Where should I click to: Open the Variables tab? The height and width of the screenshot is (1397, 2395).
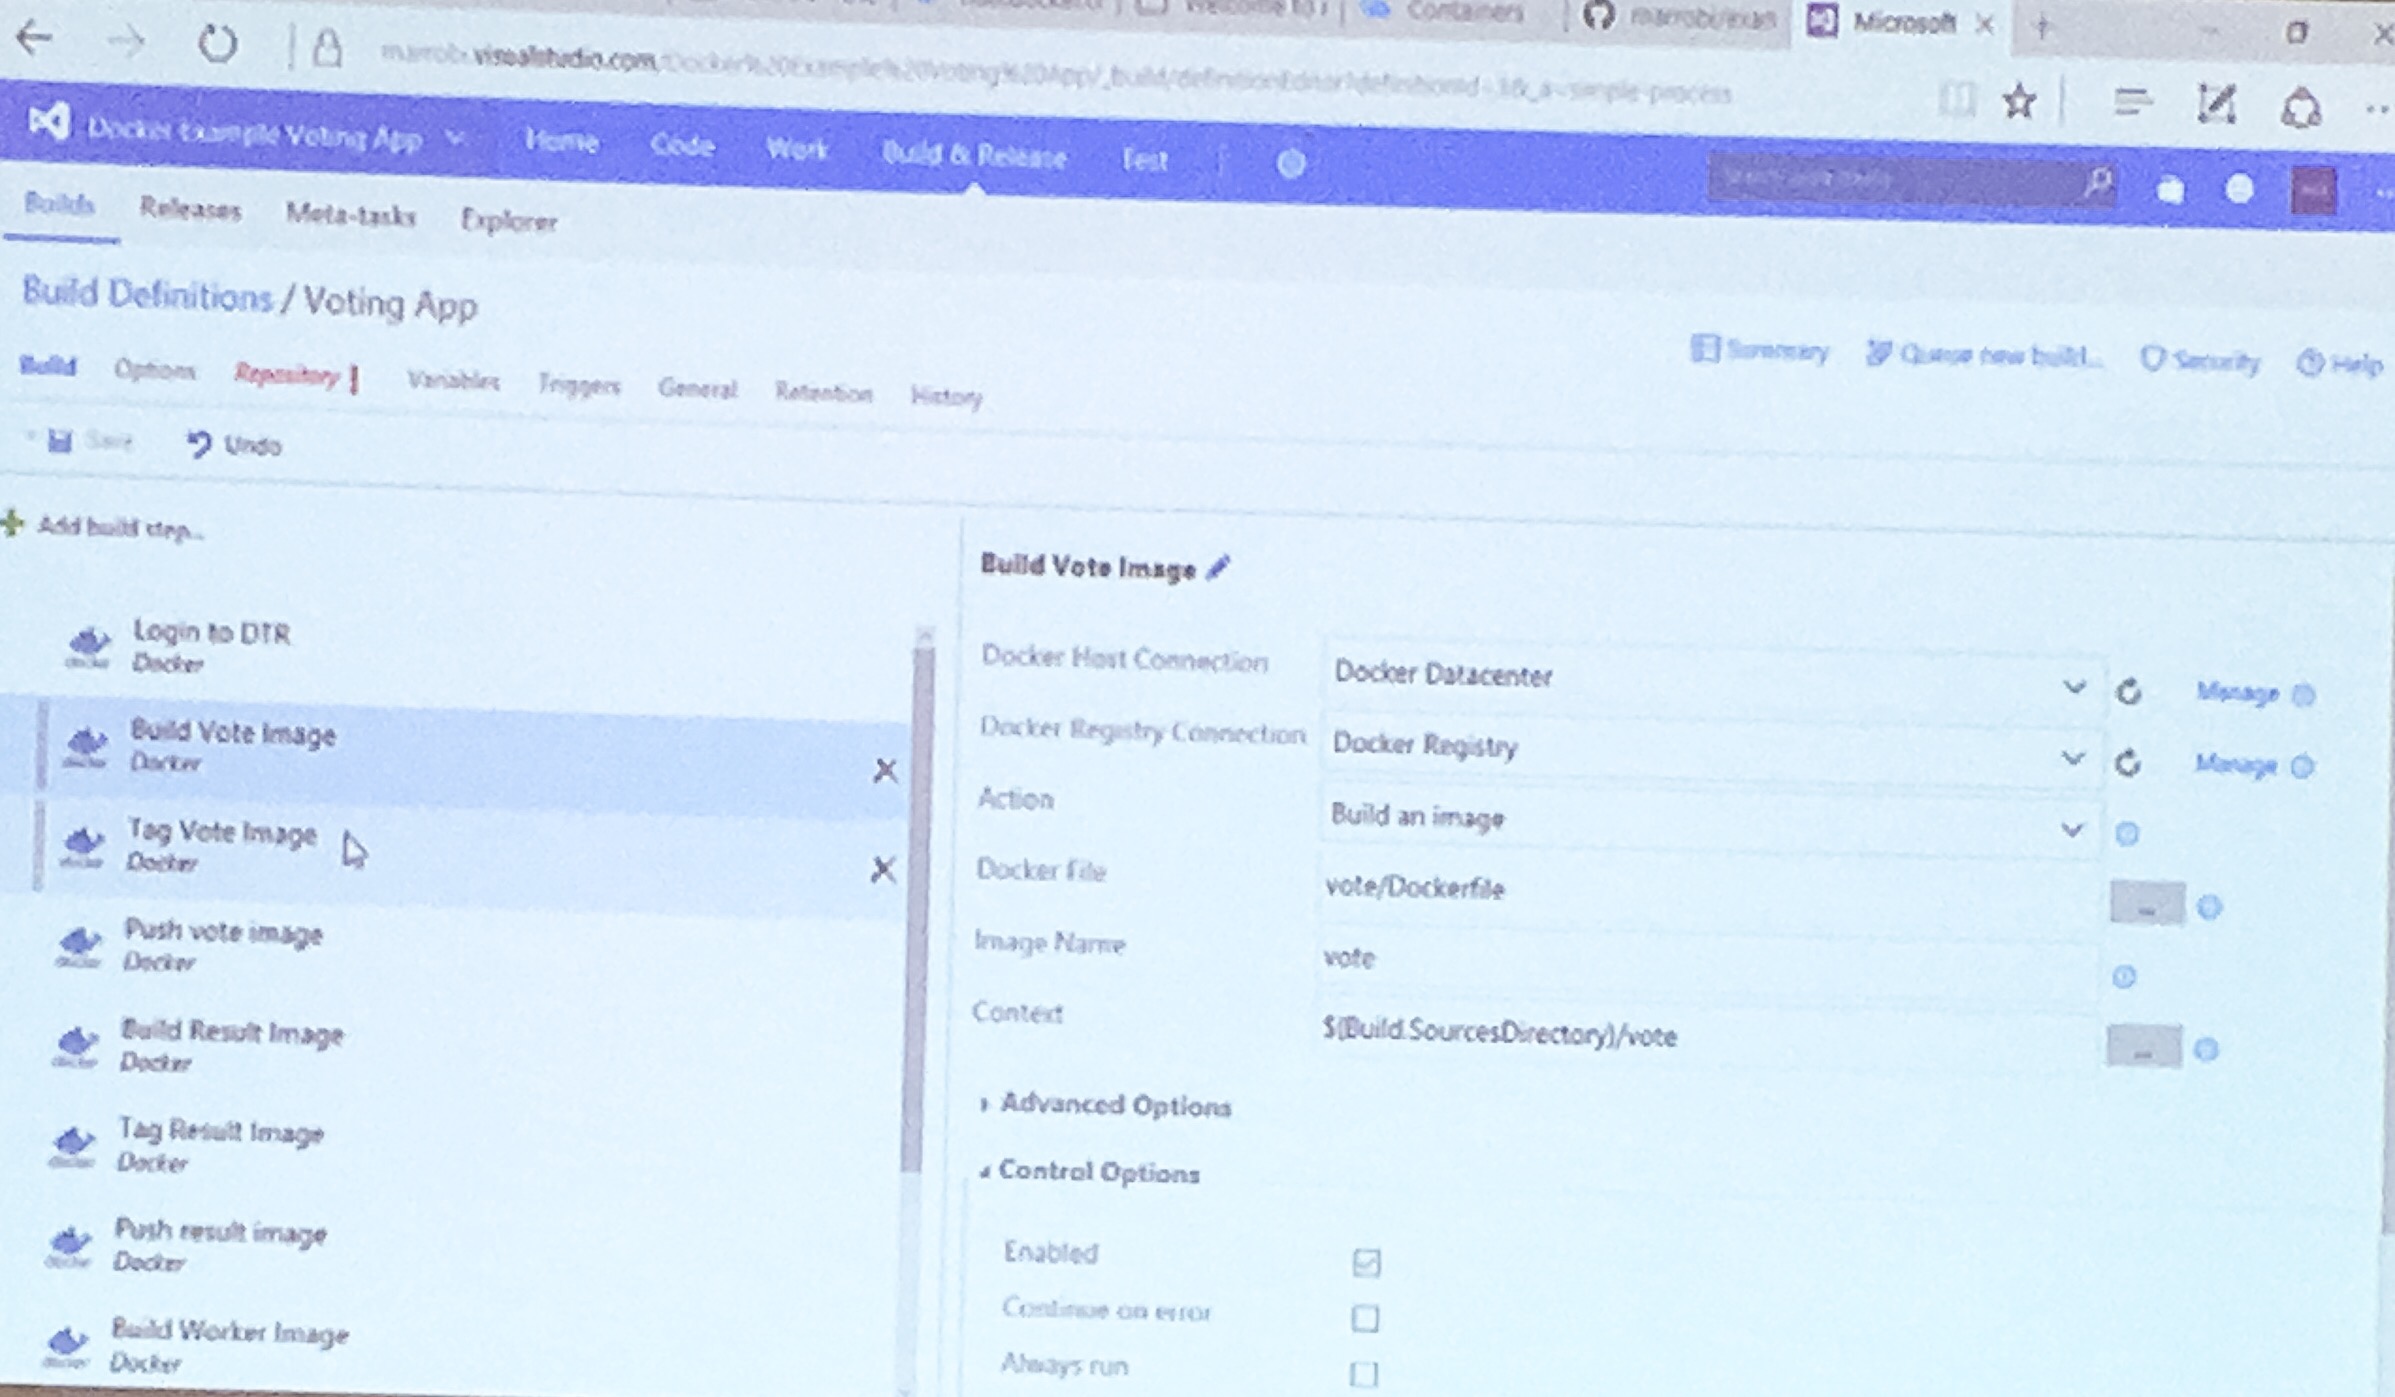click(453, 380)
